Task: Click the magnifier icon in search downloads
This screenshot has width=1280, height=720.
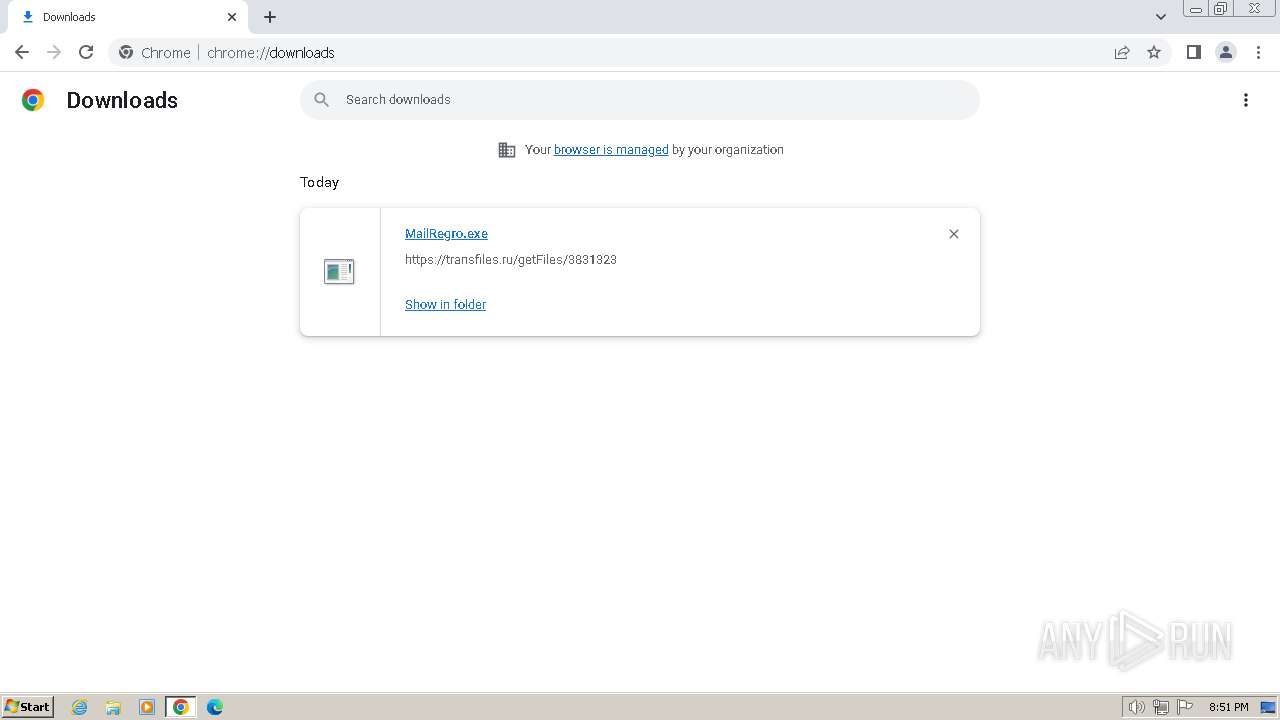Action: tap(322, 100)
